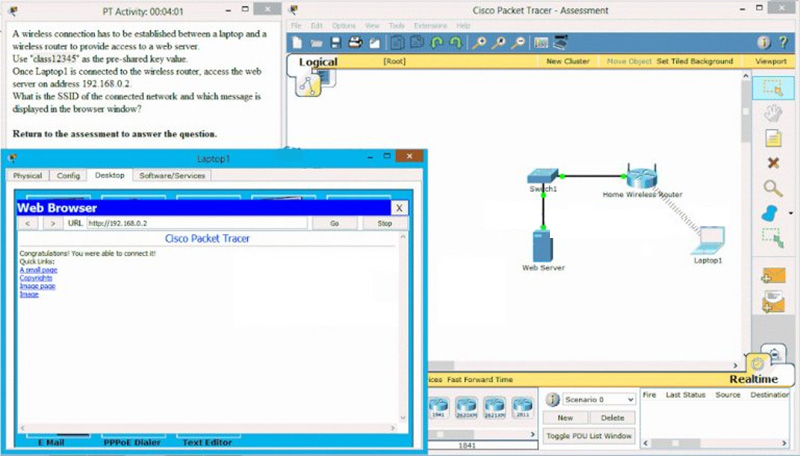Open the Options menu
The height and width of the screenshot is (456, 800).
click(x=343, y=26)
